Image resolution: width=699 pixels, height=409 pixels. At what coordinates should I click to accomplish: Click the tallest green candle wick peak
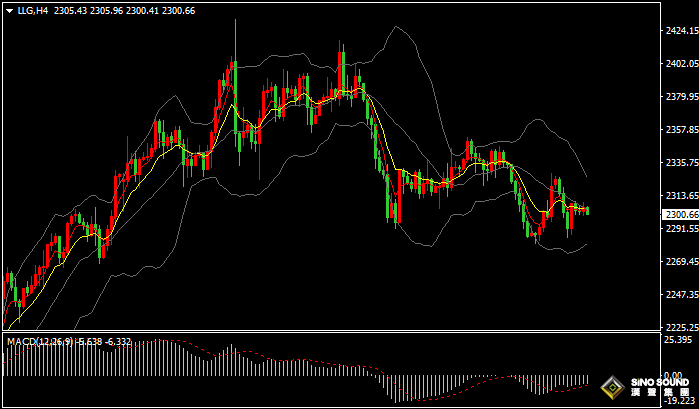236,22
